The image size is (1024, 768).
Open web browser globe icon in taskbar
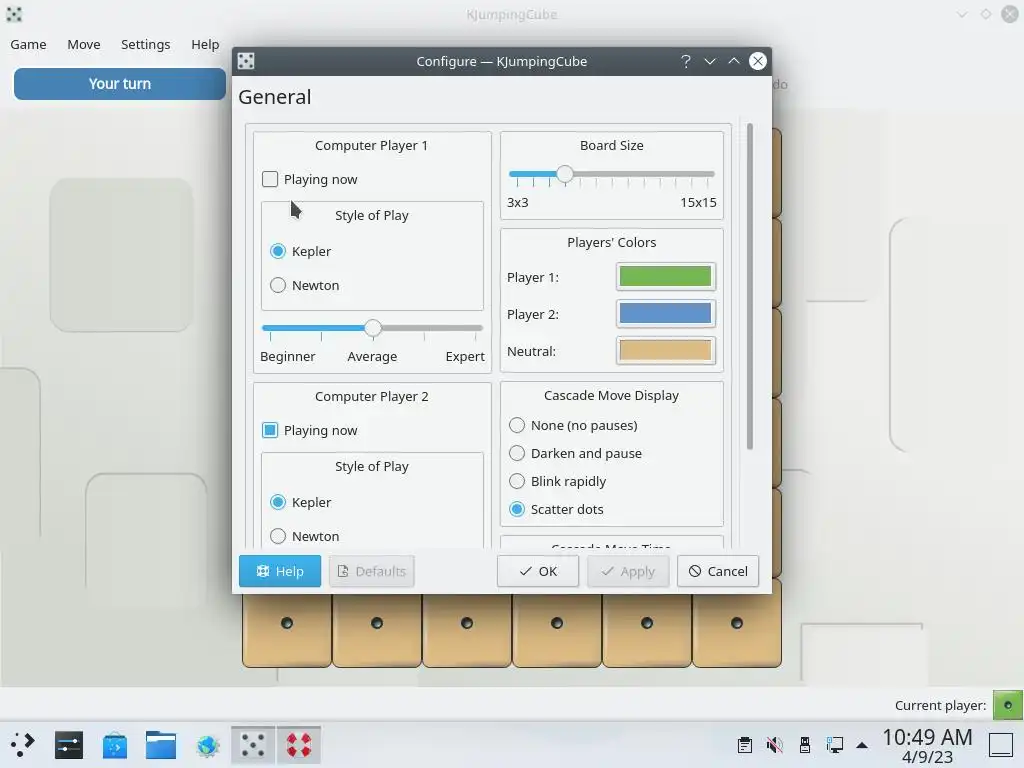[x=208, y=744]
